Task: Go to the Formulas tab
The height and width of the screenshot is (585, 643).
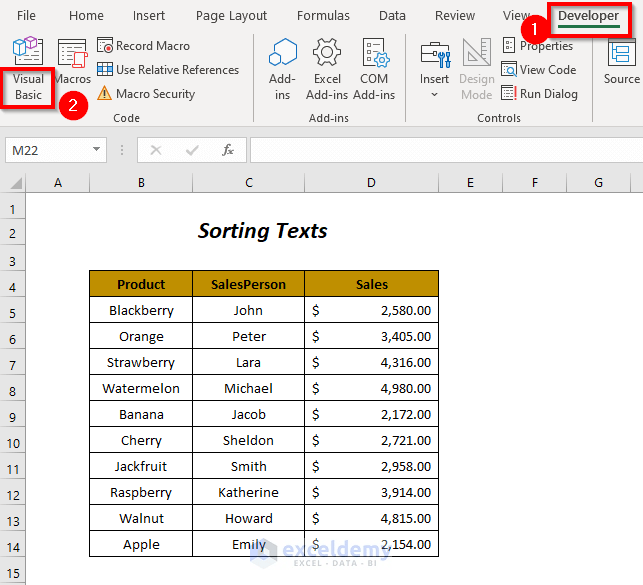Action: tap(323, 16)
